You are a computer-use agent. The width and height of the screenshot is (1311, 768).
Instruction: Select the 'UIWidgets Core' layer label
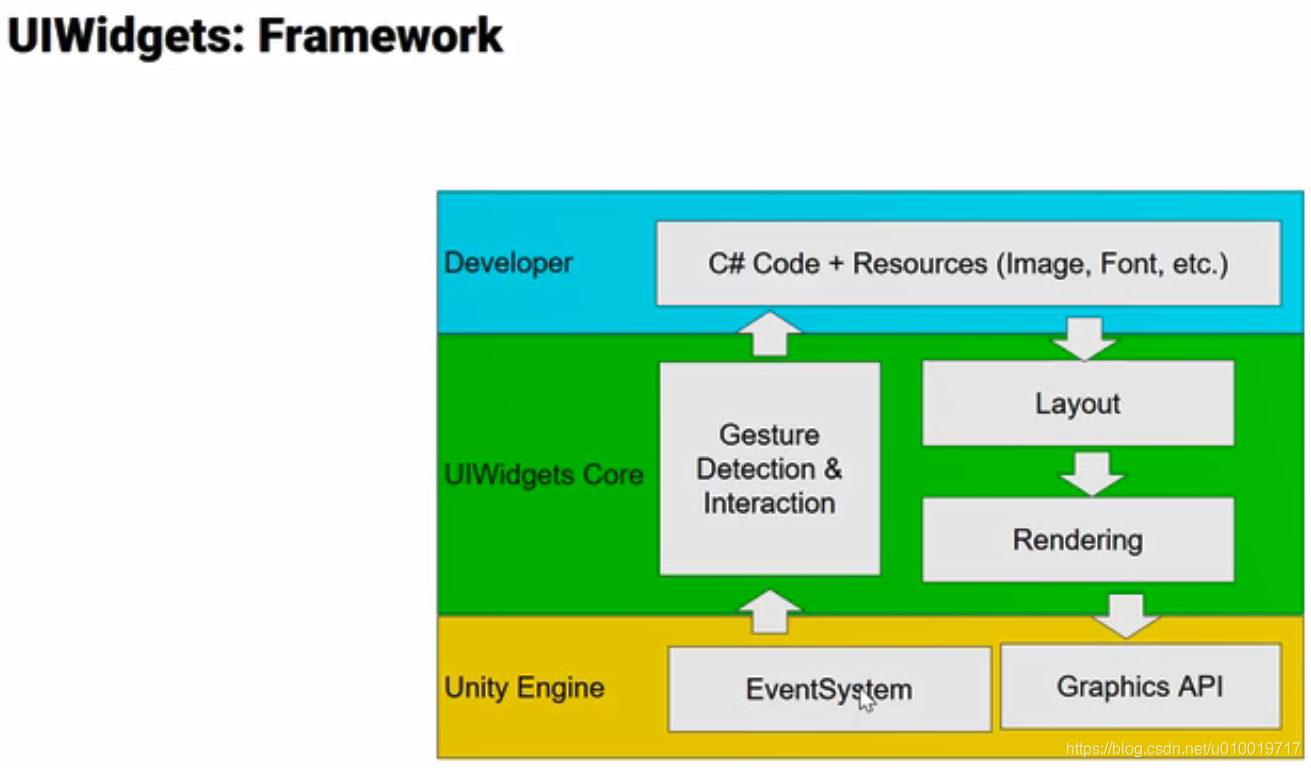(544, 473)
